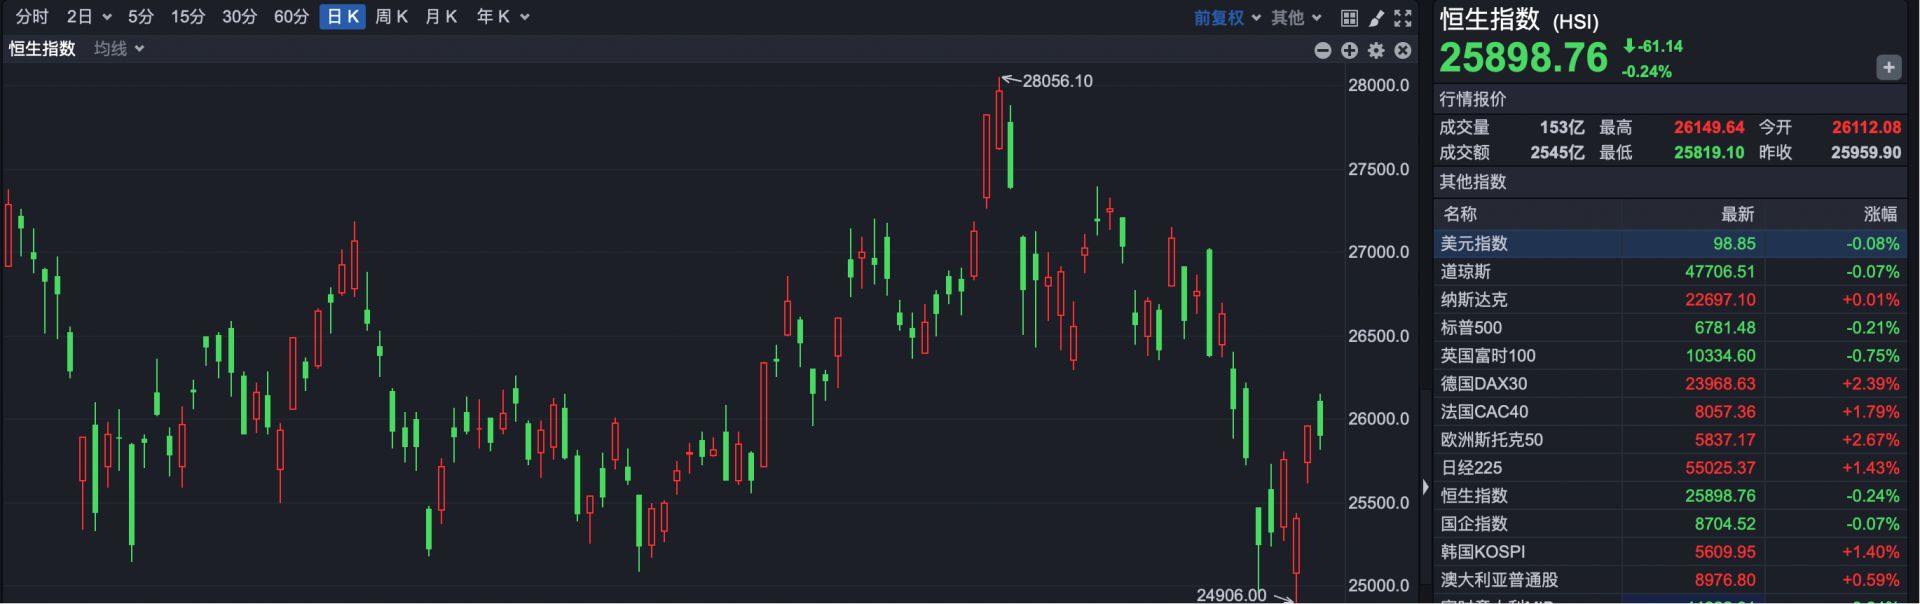Select the drawing brush tool
This screenshot has width=1920, height=604.
click(1376, 18)
